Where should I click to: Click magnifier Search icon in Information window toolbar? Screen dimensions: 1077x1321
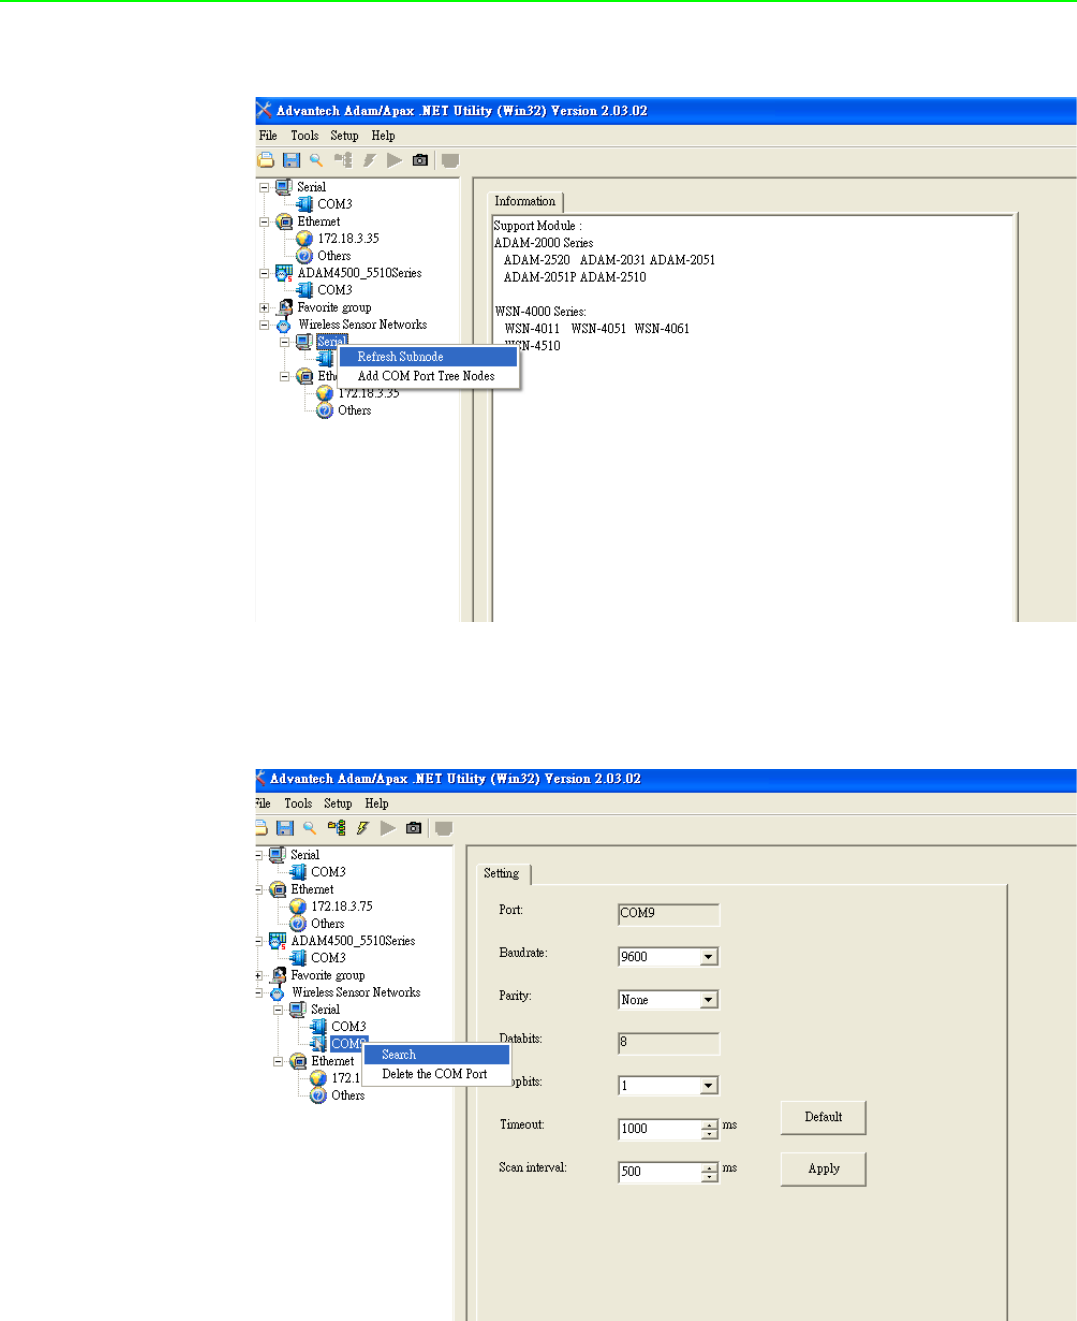coord(316,160)
